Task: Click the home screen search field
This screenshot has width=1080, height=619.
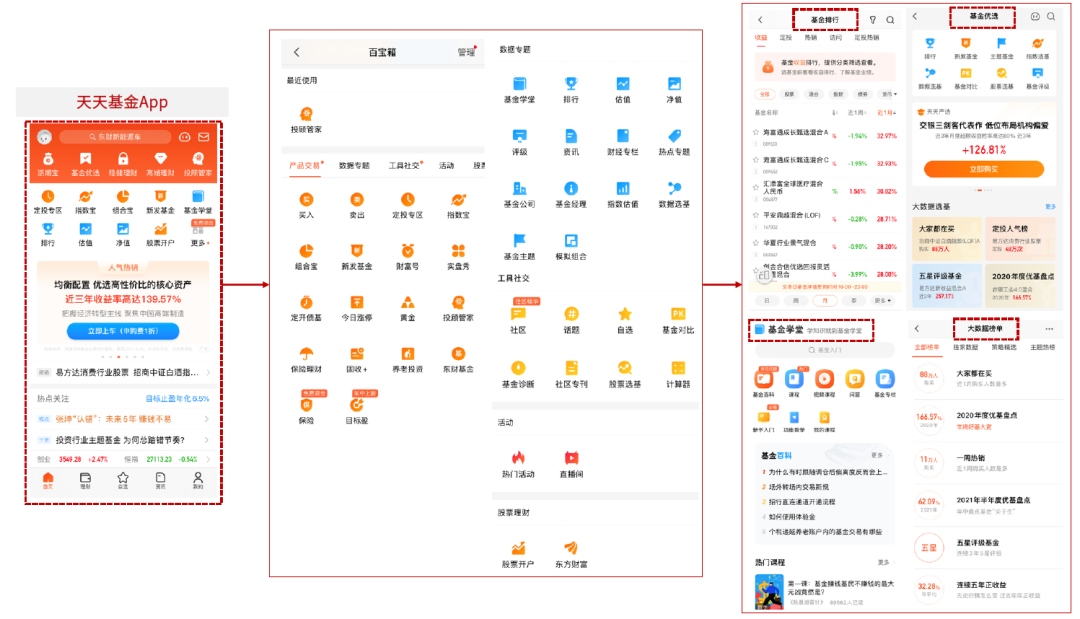Action: [x=115, y=137]
